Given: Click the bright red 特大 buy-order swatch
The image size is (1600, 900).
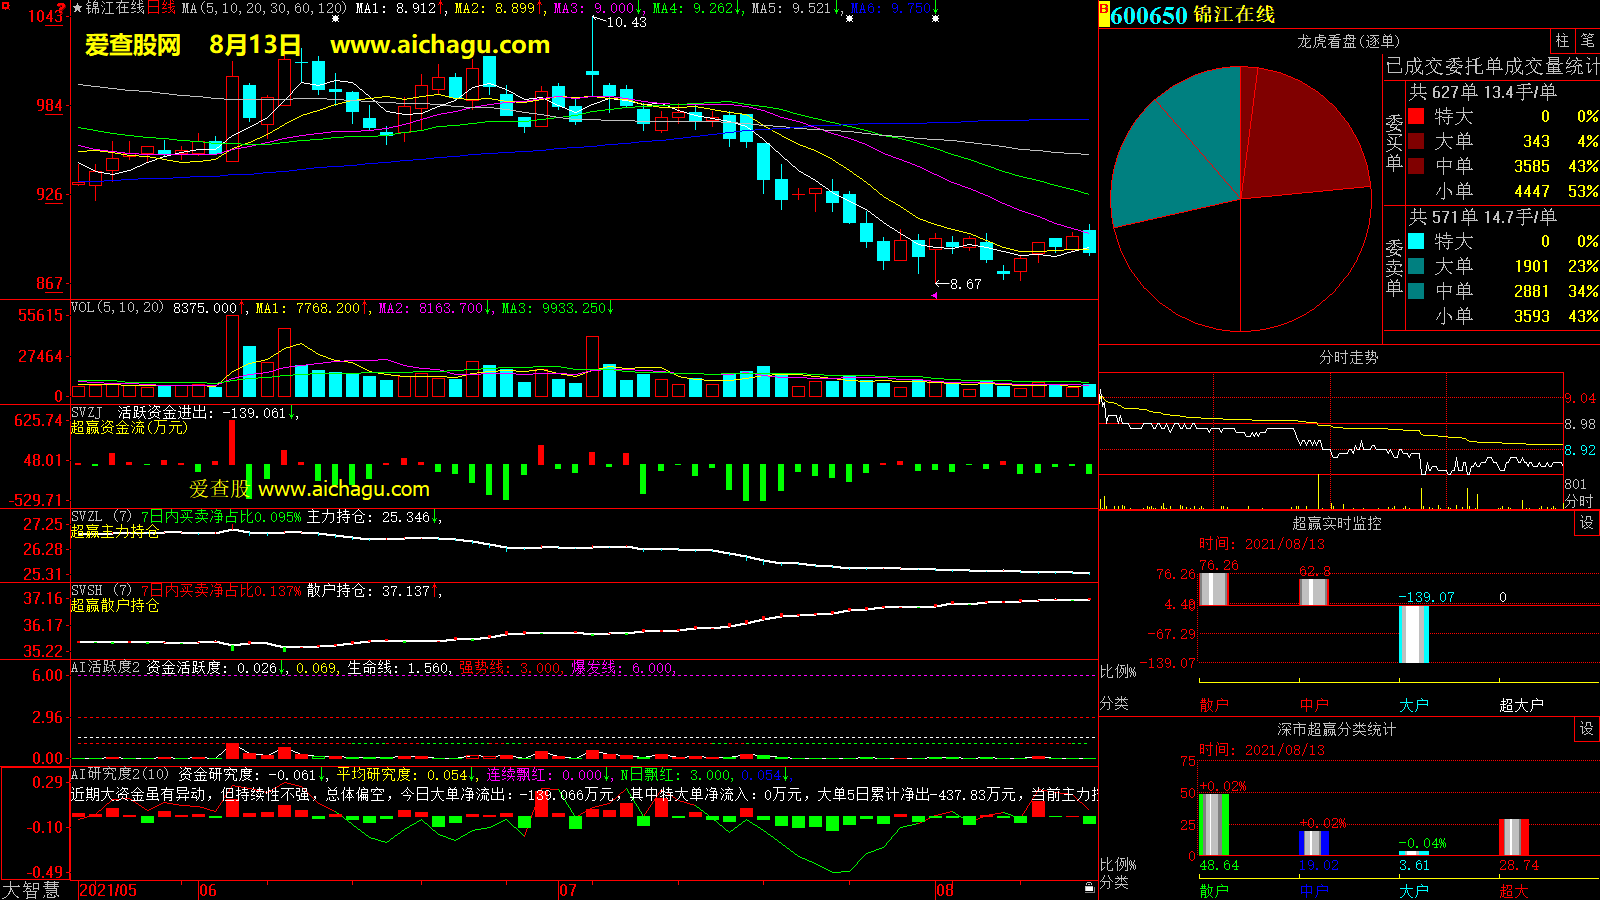Looking at the screenshot, I should (x=1416, y=116).
